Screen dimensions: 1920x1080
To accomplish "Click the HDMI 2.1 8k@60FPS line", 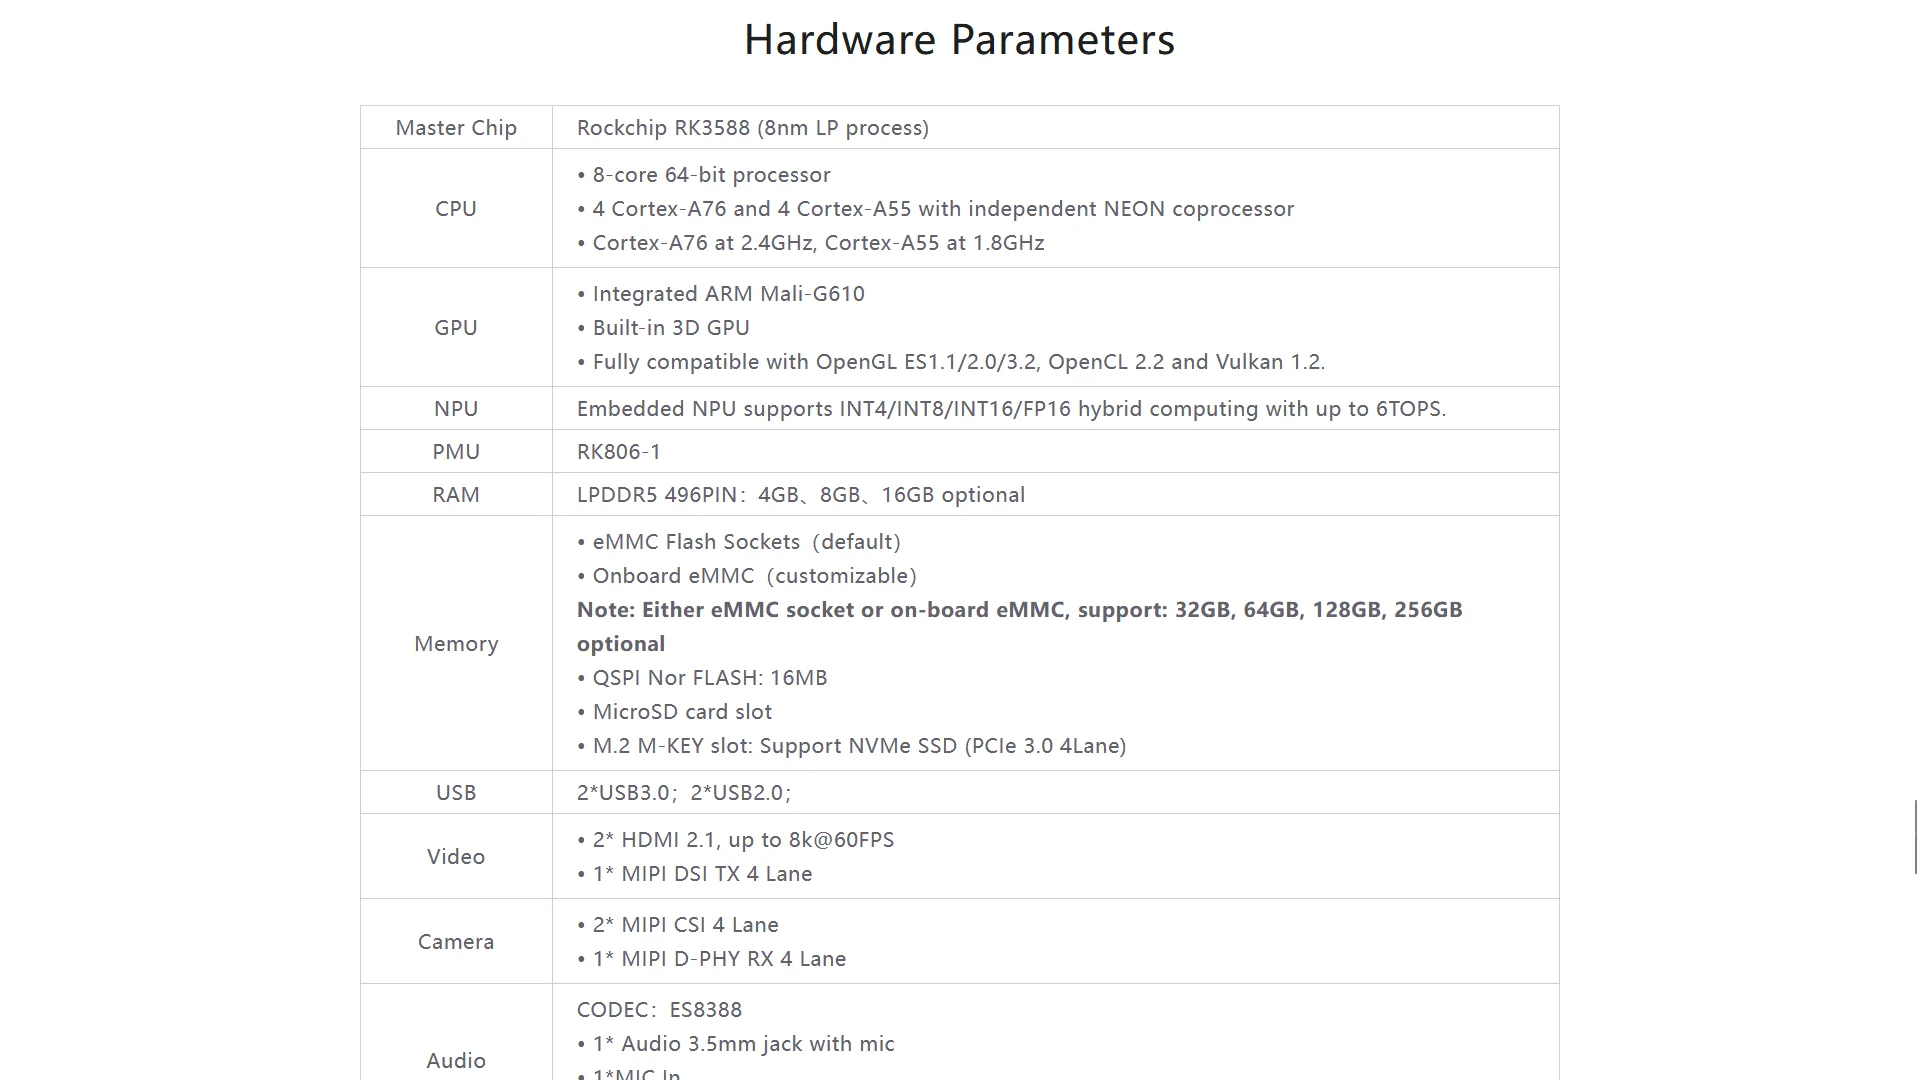I will pyautogui.click(x=743, y=840).
